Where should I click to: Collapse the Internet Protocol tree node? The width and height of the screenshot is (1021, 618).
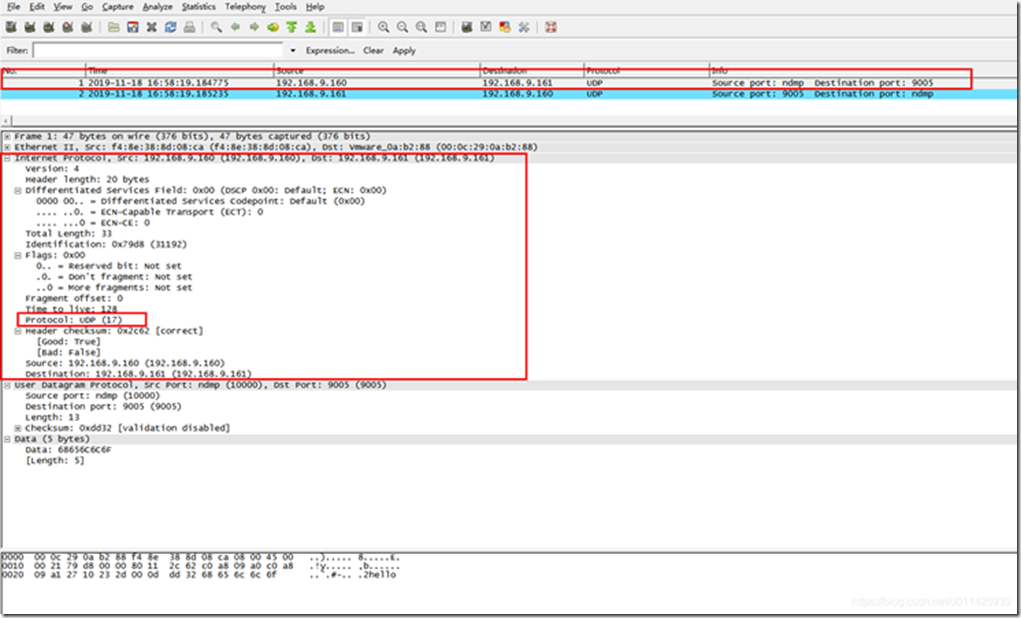7,158
